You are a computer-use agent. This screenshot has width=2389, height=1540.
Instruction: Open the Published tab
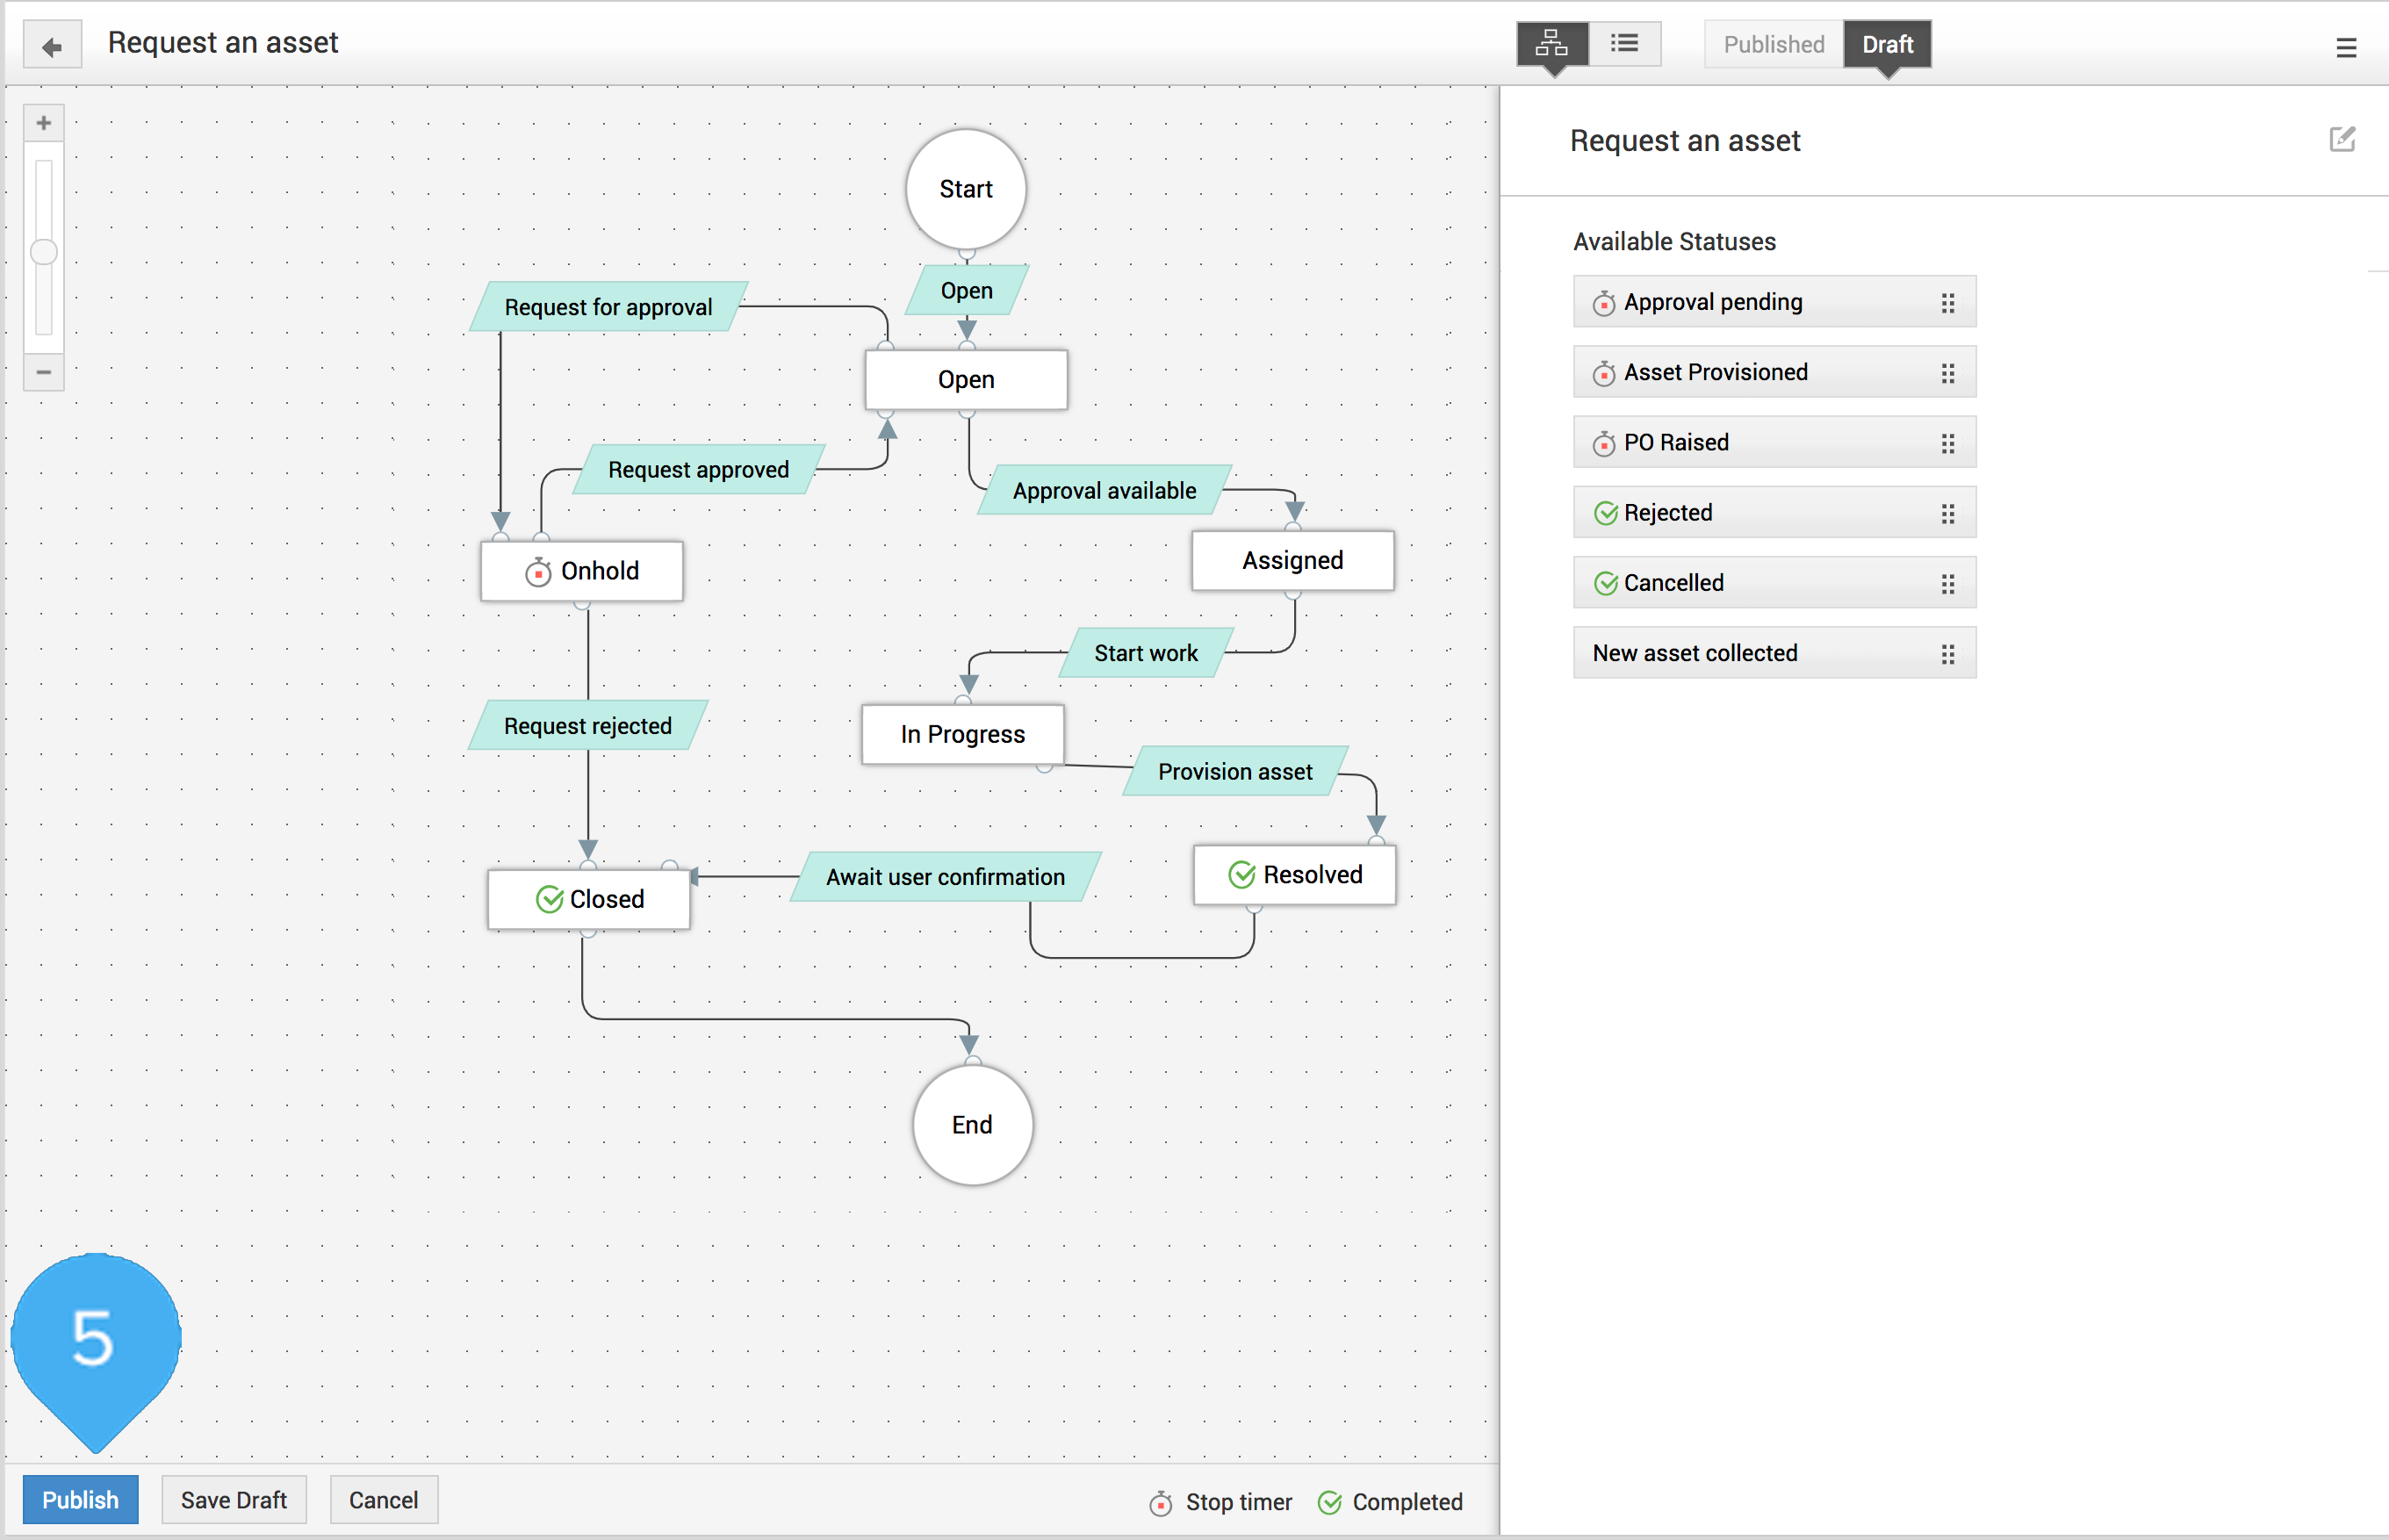(1774, 44)
